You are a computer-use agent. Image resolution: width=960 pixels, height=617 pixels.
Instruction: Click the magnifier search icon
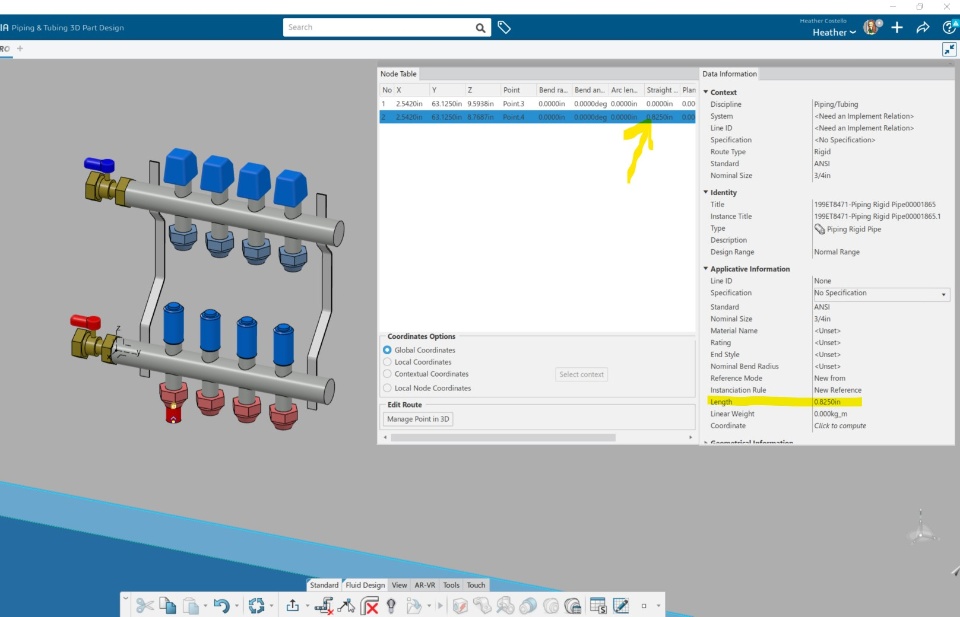coord(481,28)
